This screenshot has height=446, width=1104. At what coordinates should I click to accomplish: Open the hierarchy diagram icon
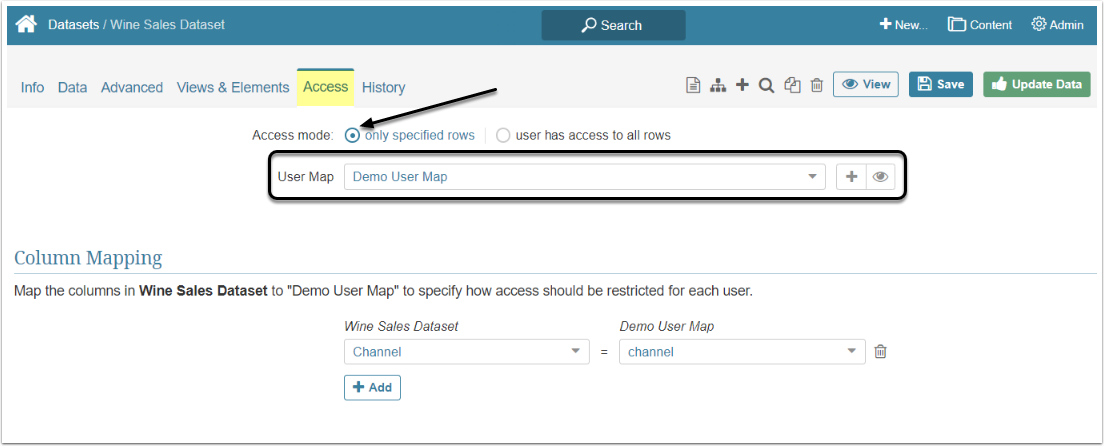pyautogui.click(x=717, y=85)
